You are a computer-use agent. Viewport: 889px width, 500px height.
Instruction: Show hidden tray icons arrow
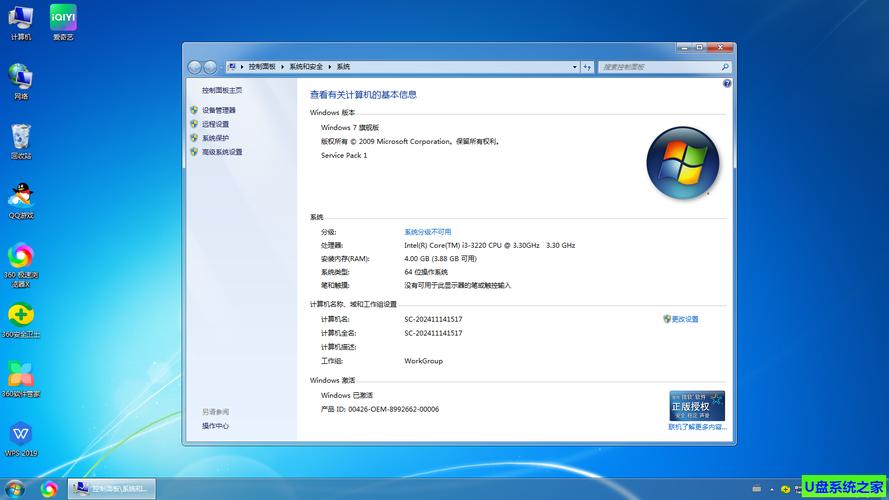pos(772,489)
